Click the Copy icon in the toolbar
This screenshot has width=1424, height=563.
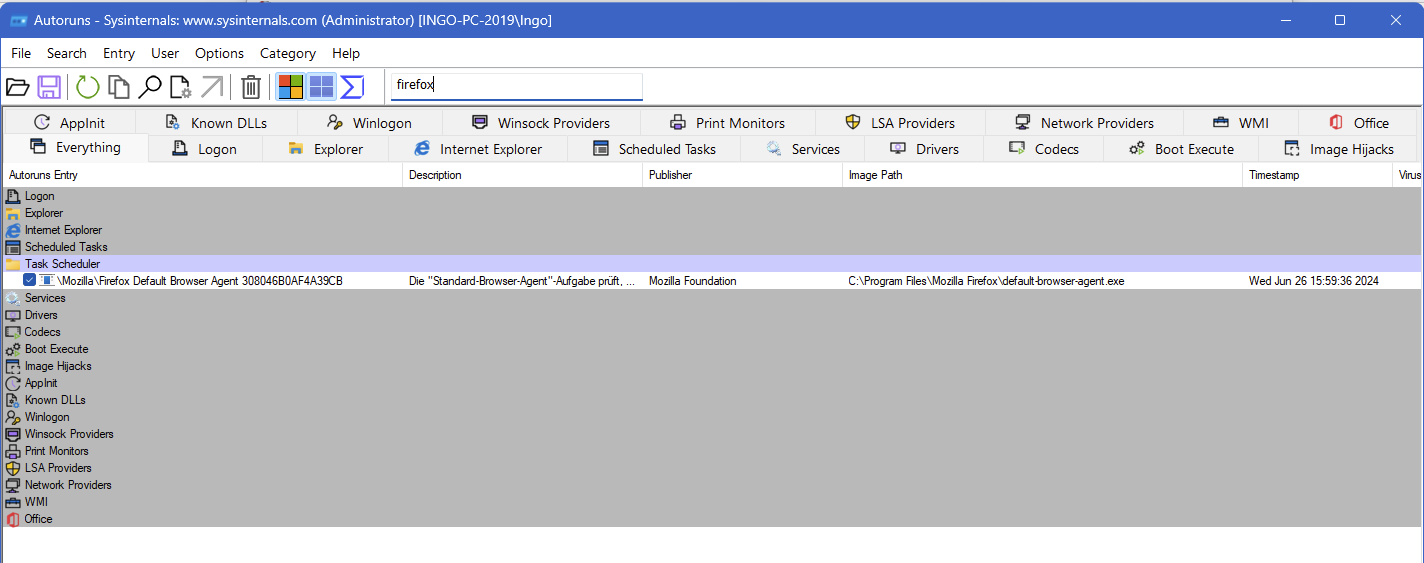click(x=119, y=87)
